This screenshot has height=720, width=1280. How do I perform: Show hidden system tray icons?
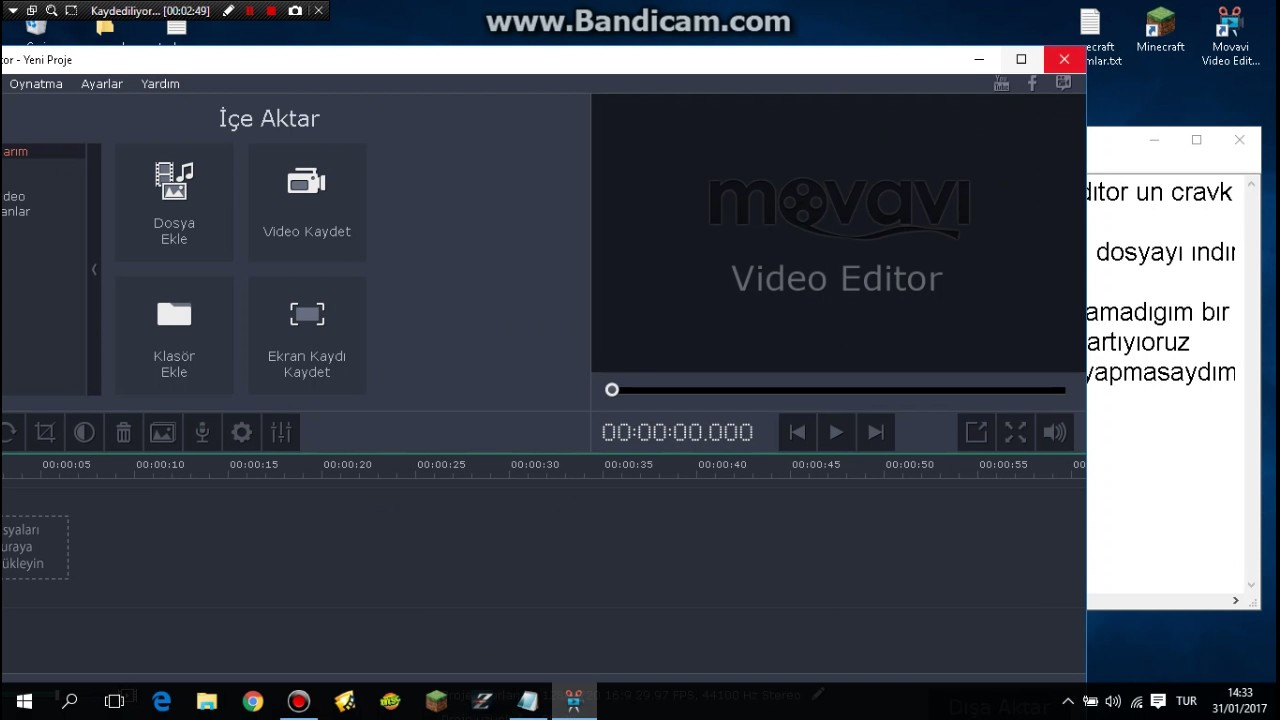click(1068, 702)
